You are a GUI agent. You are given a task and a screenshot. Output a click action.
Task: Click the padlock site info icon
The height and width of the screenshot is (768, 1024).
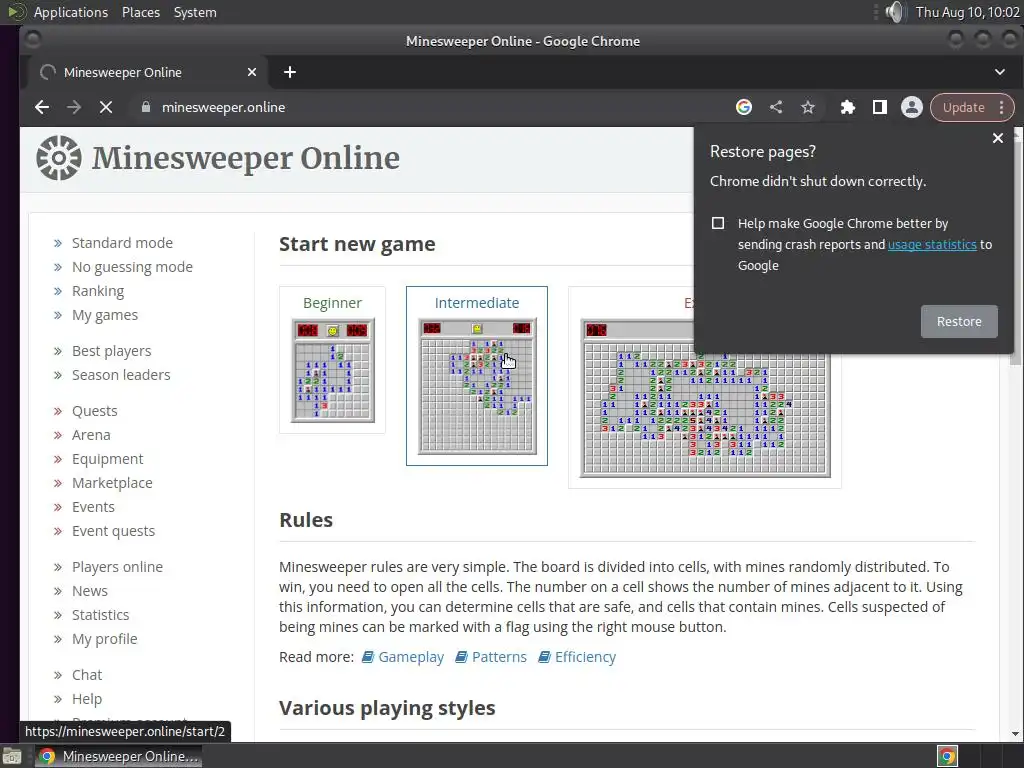click(x=146, y=107)
